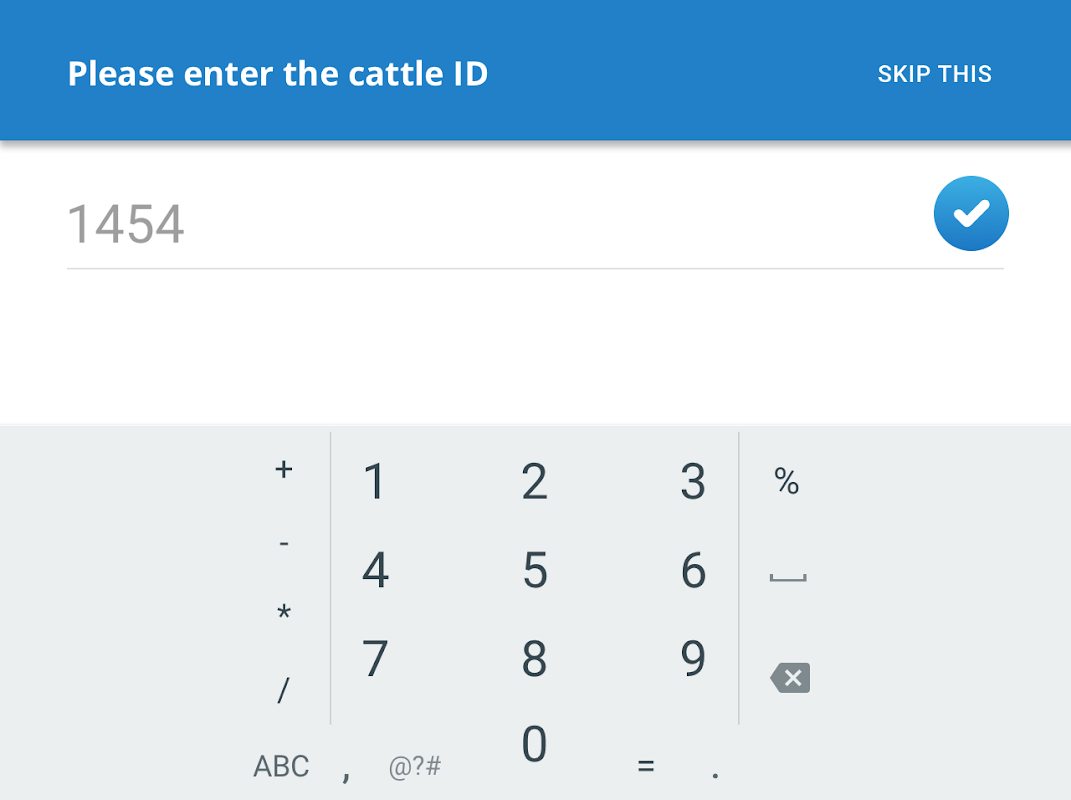Tap digit 9 on the keypad

(693, 659)
